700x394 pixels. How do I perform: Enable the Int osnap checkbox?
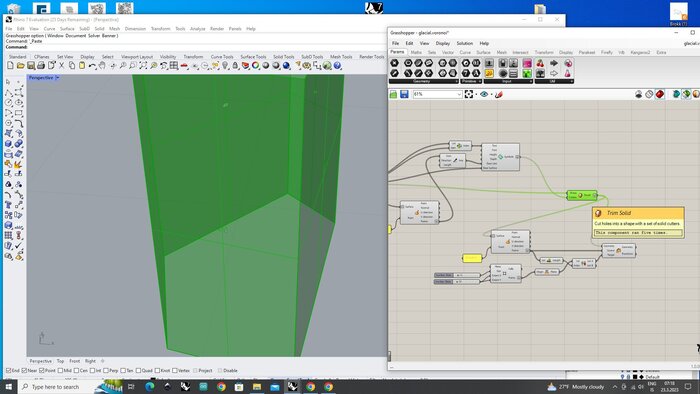[92, 370]
